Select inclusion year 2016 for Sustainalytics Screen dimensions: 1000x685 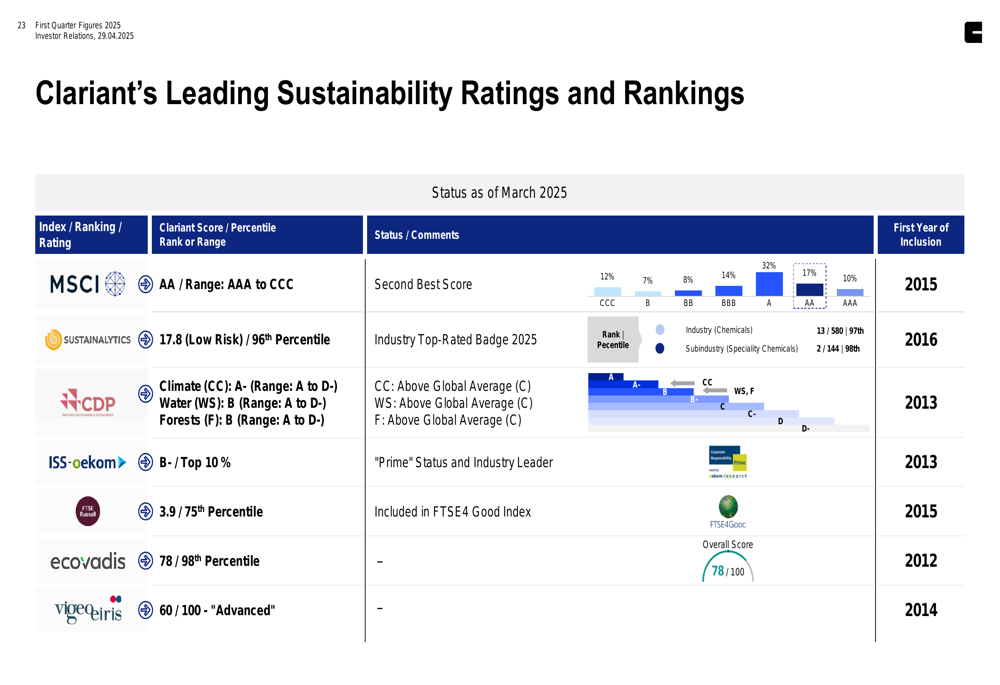tap(921, 339)
